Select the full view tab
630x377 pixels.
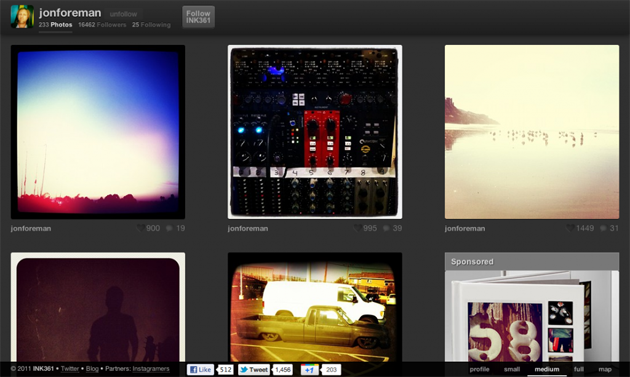[x=579, y=369]
